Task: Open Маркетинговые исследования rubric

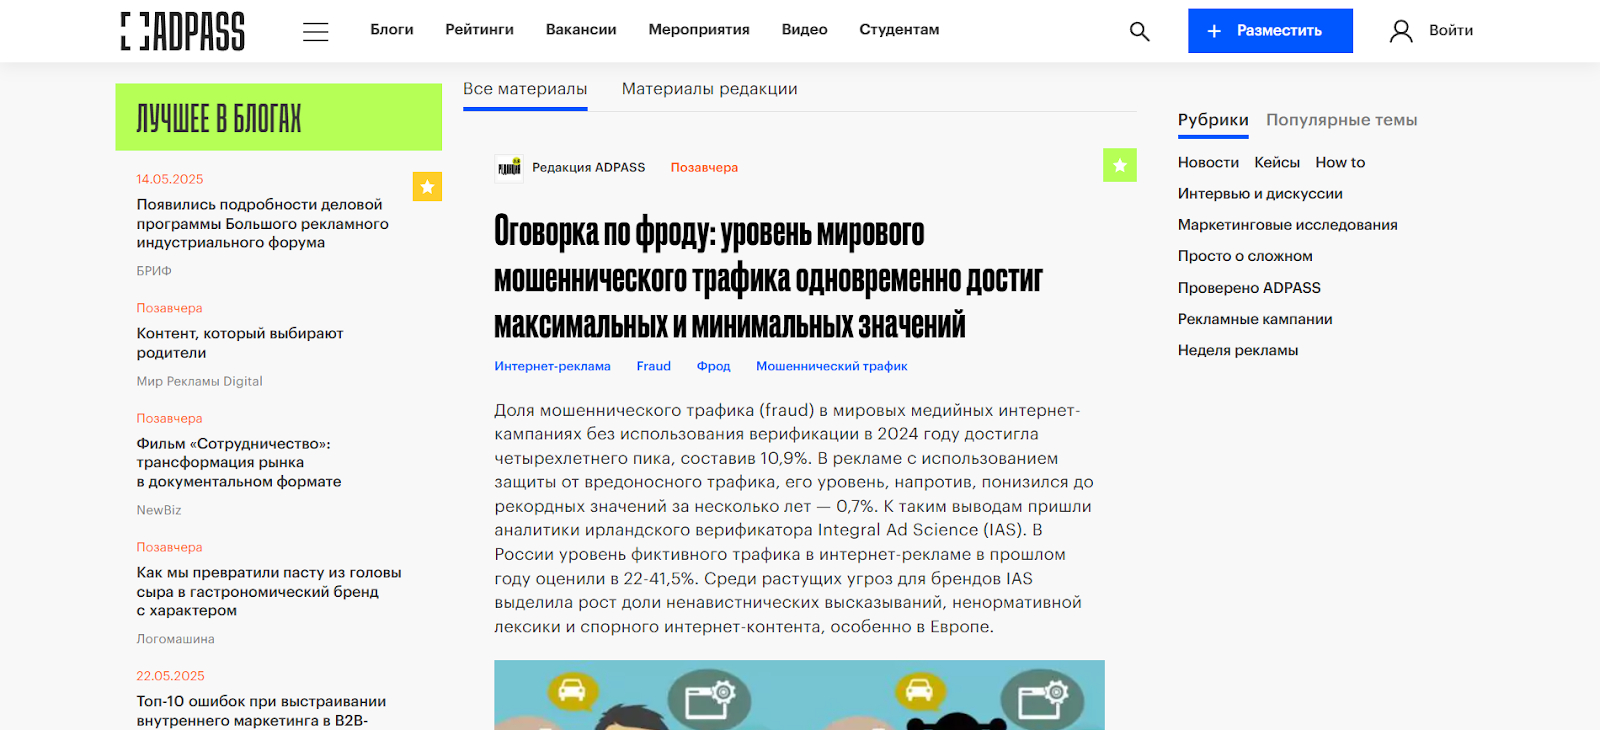Action: [1288, 225]
